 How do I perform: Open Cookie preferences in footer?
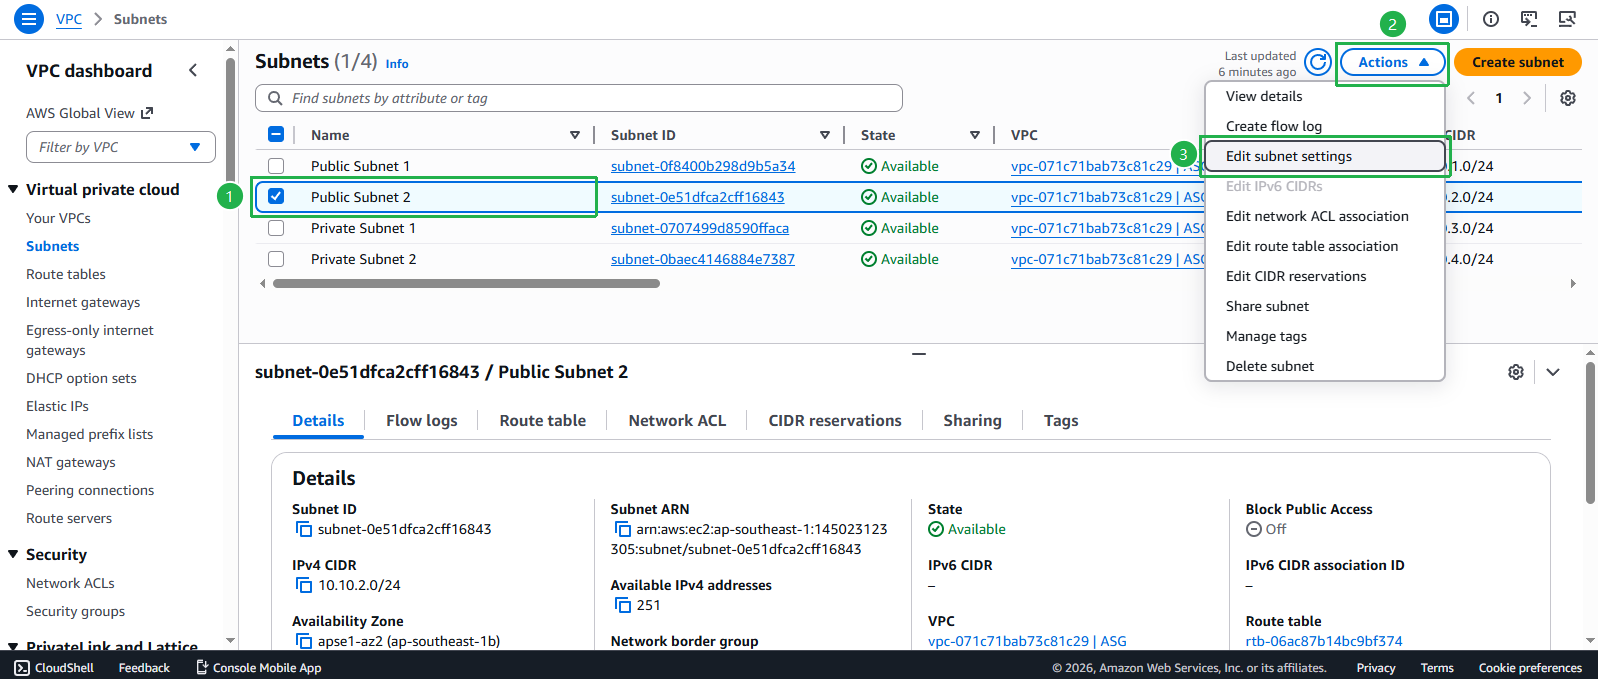(1530, 668)
